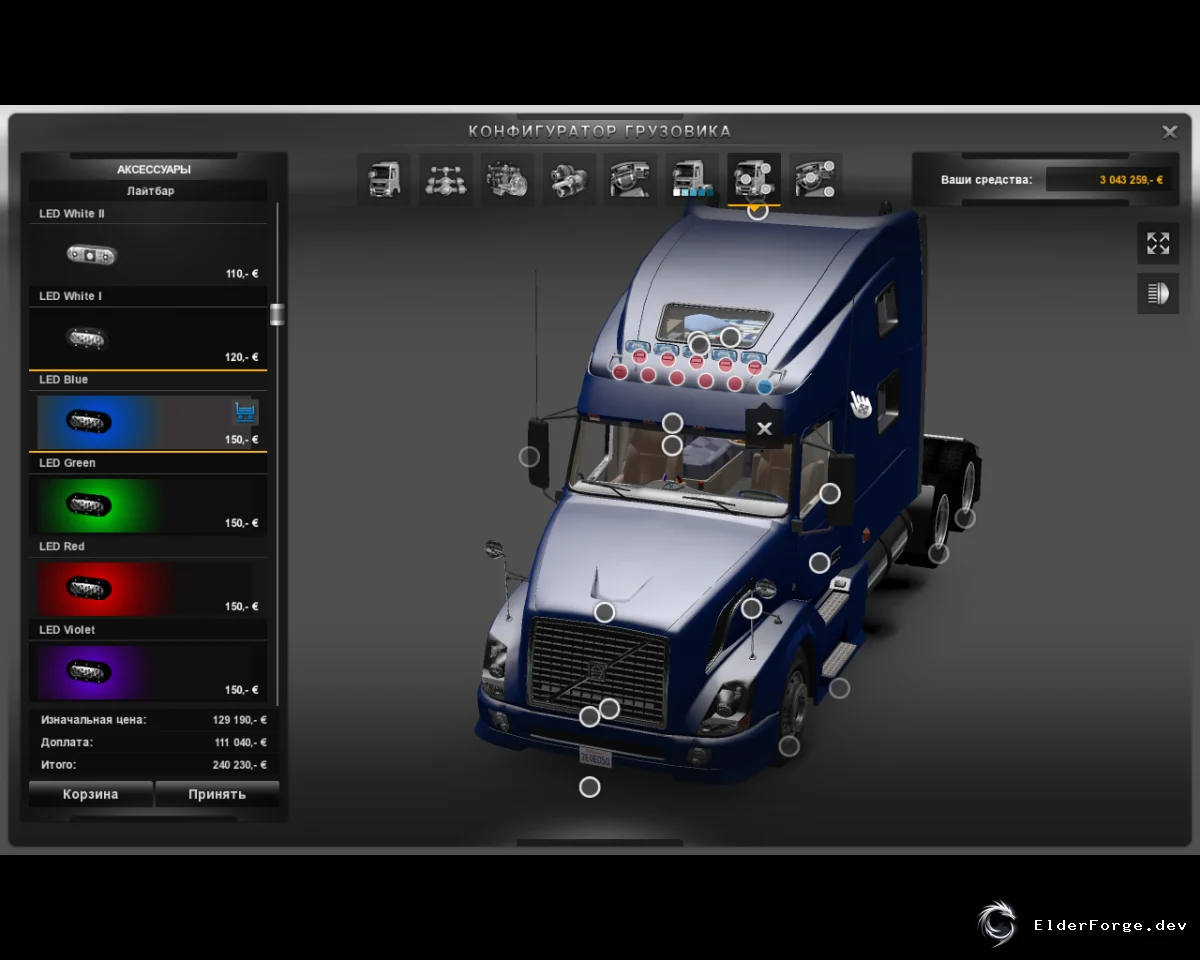This screenshot has height=960, width=1200.
Task: Open the chassis configuration tab
Action: click(x=445, y=180)
